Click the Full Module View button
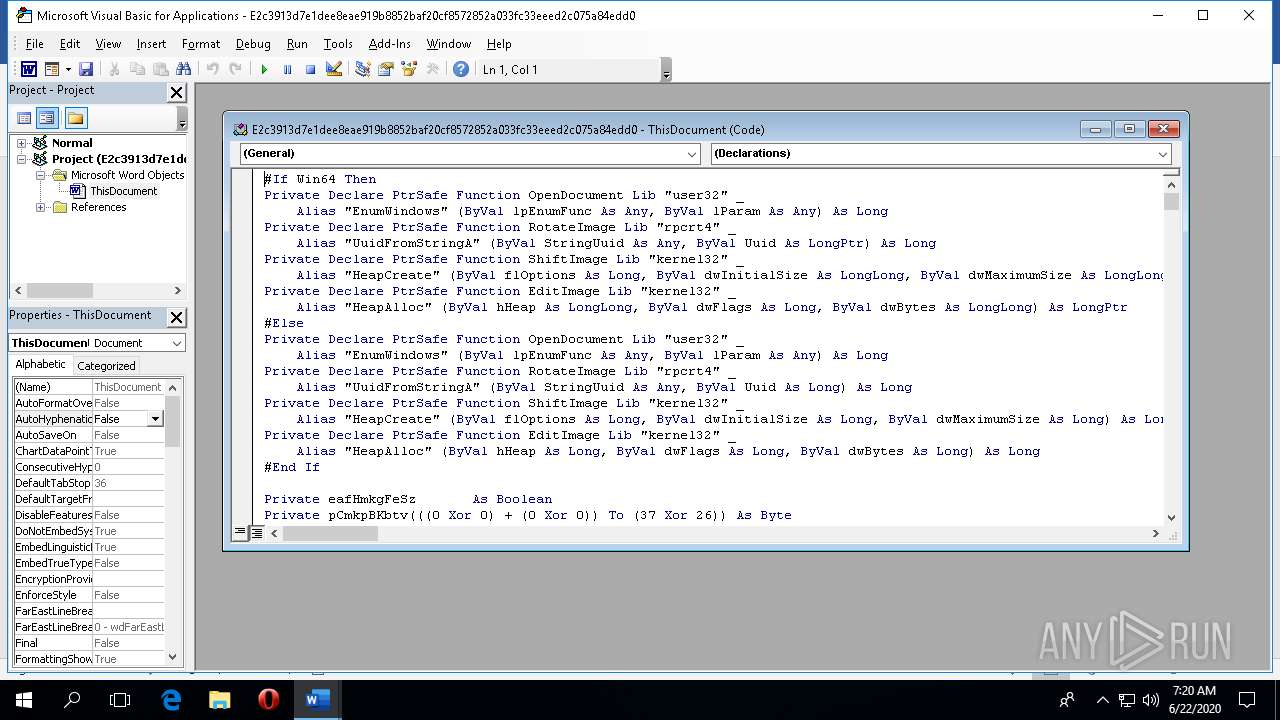 coord(256,533)
